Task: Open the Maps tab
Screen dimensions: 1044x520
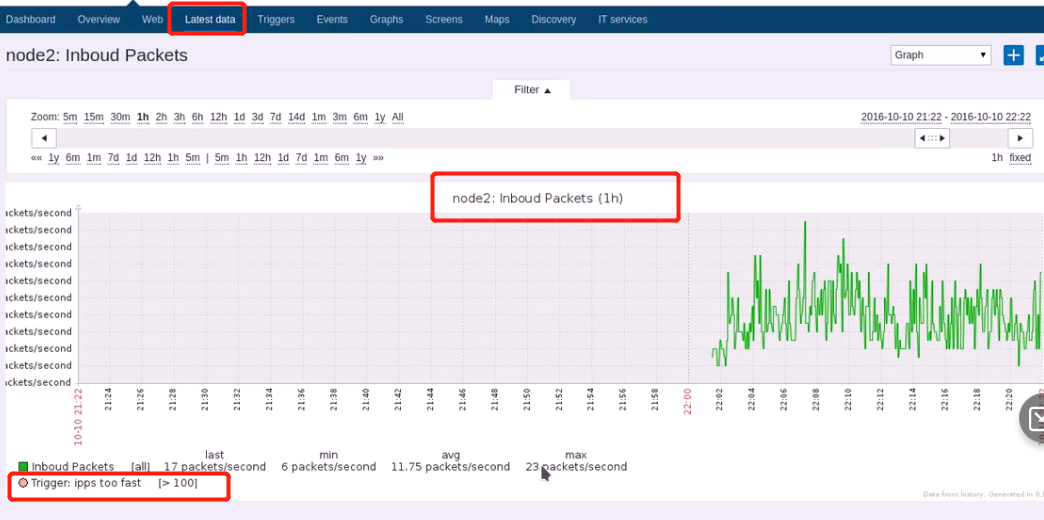Action: click(x=497, y=19)
